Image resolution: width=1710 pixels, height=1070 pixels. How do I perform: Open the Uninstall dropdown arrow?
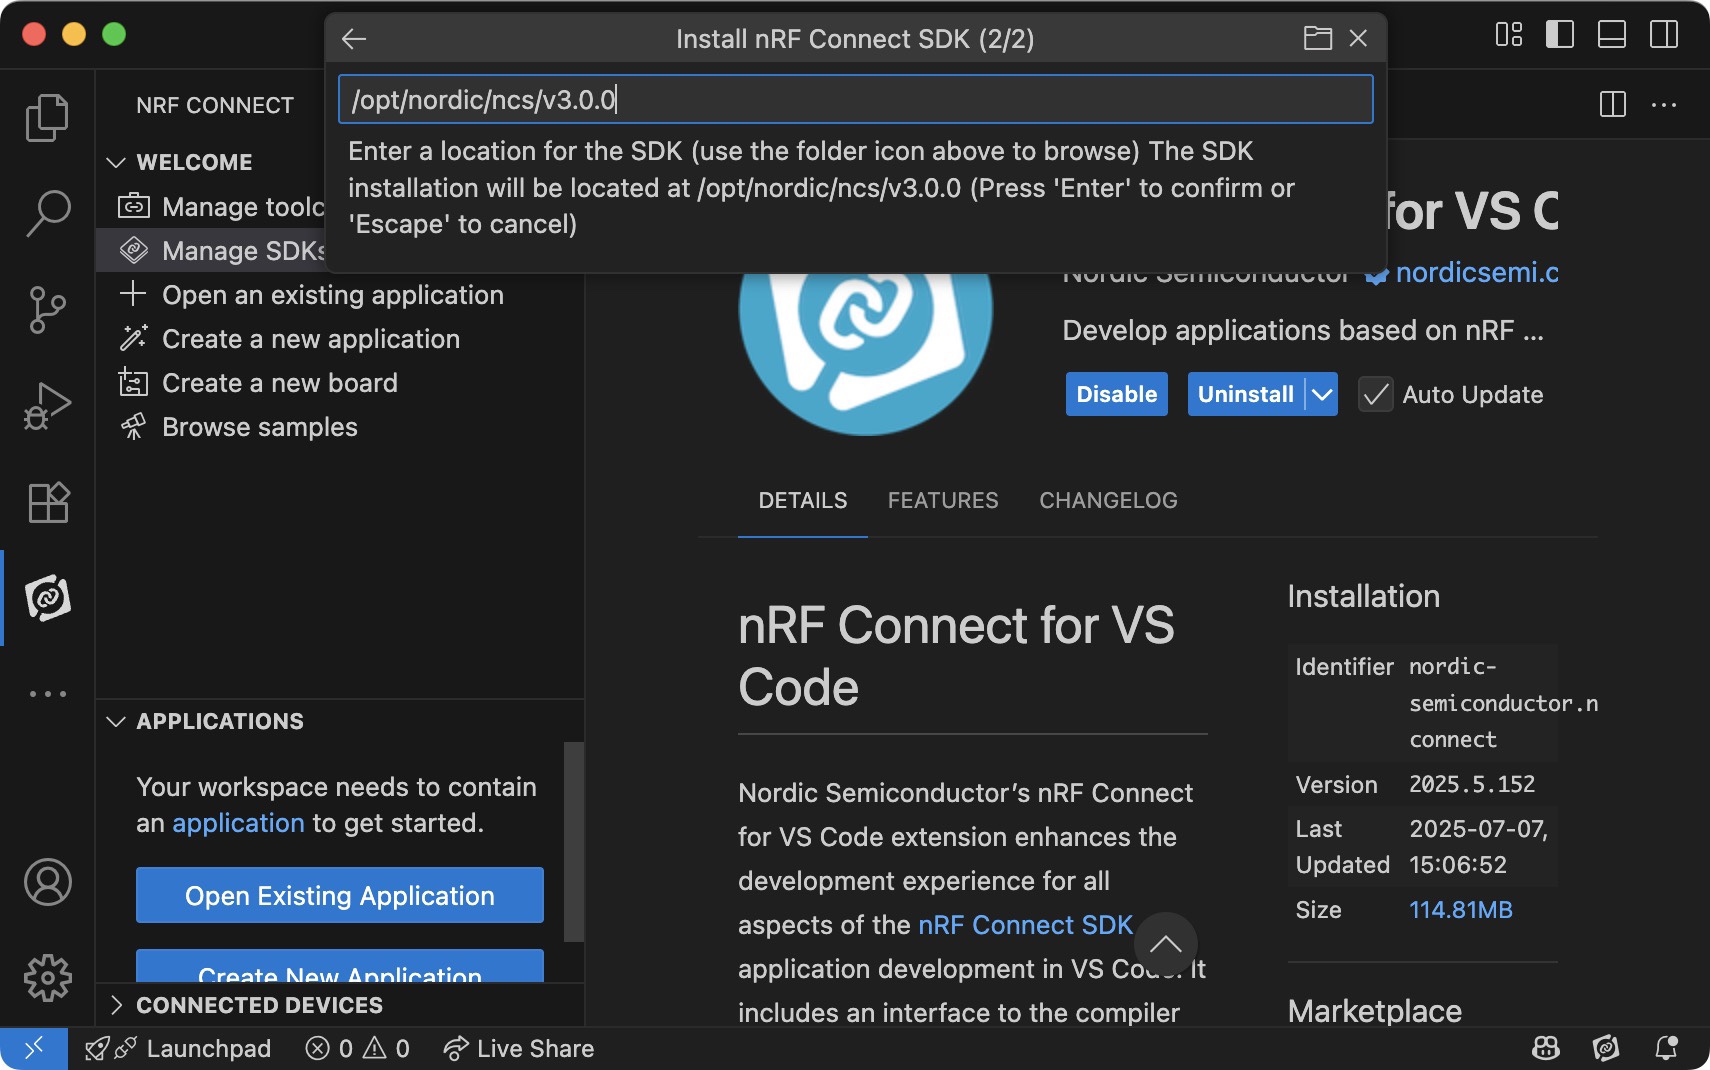(x=1322, y=395)
